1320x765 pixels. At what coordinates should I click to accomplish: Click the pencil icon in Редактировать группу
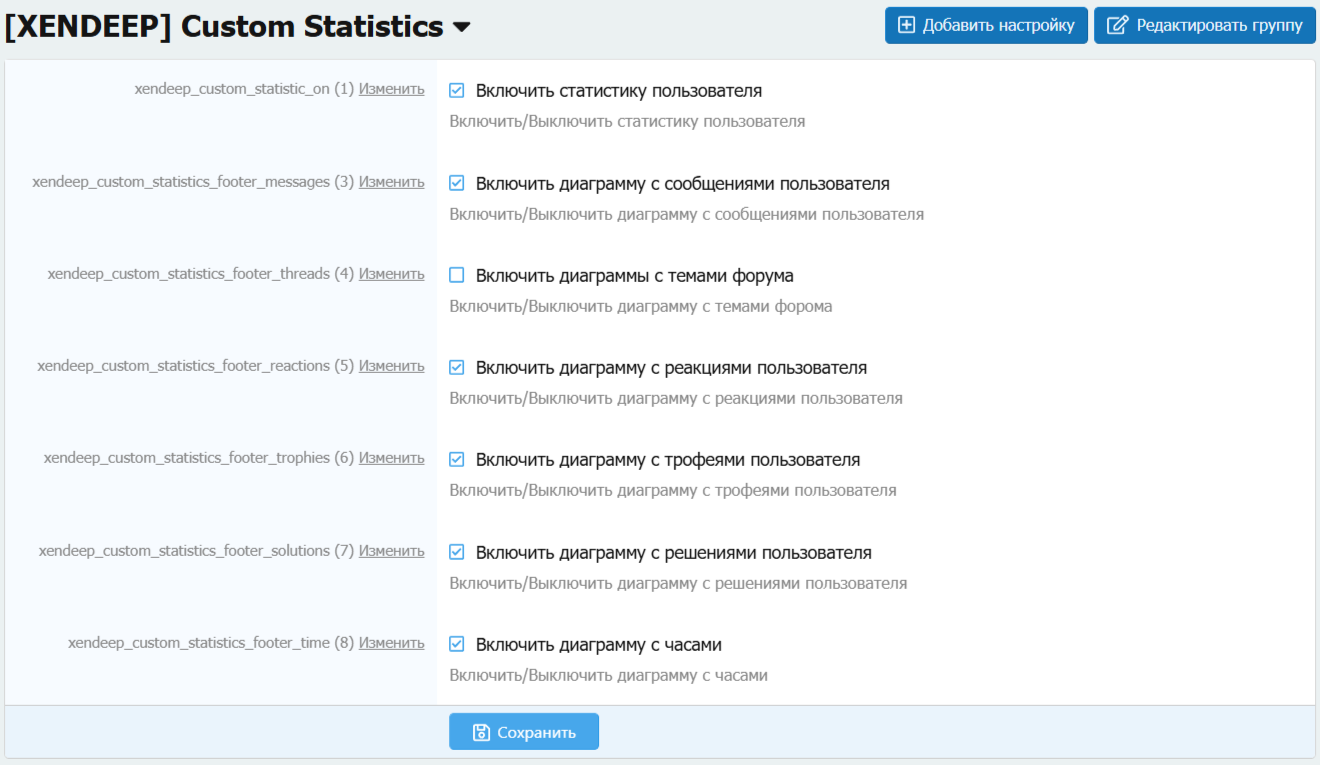pyautogui.click(x=1117, y=25)
